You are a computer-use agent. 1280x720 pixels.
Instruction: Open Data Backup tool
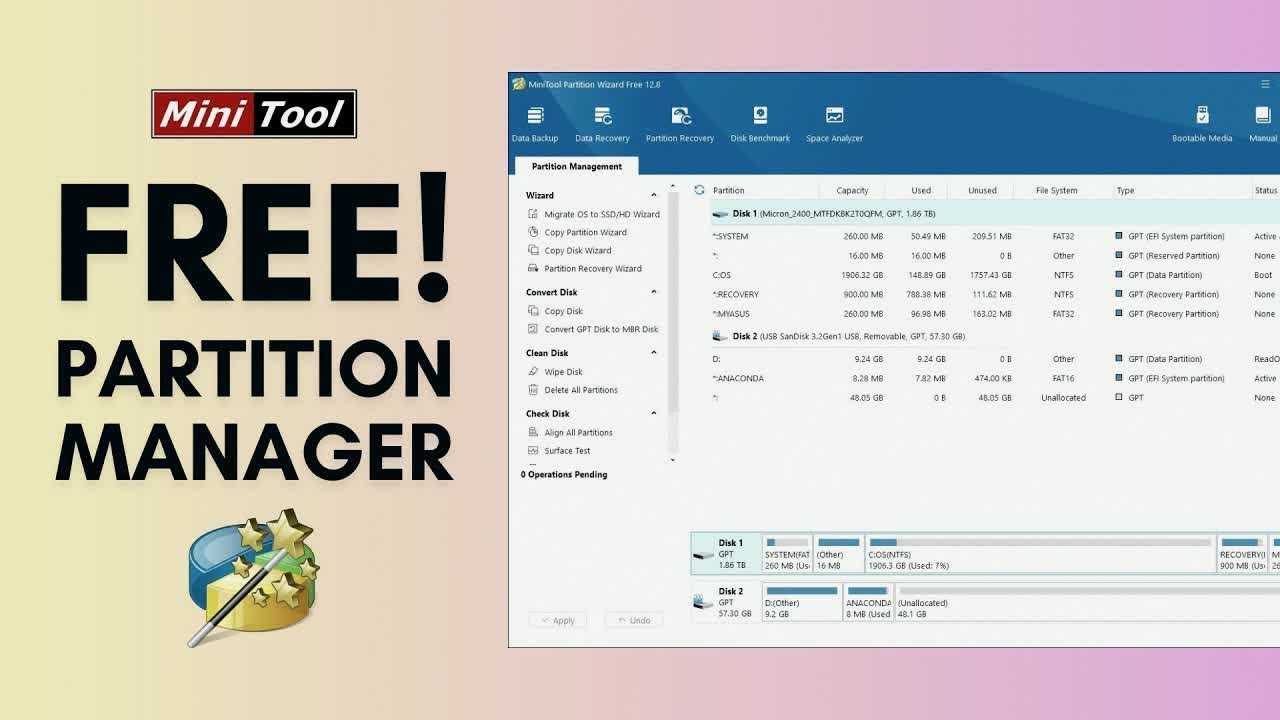coord(535,125)
